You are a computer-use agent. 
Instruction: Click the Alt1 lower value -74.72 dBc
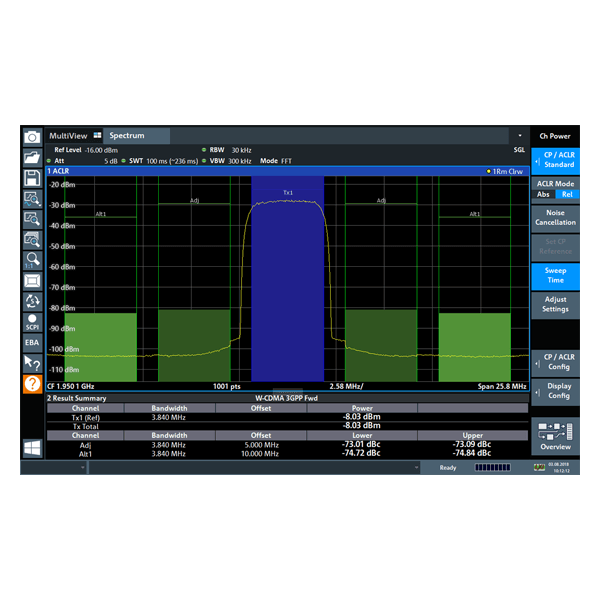point(361,453)
